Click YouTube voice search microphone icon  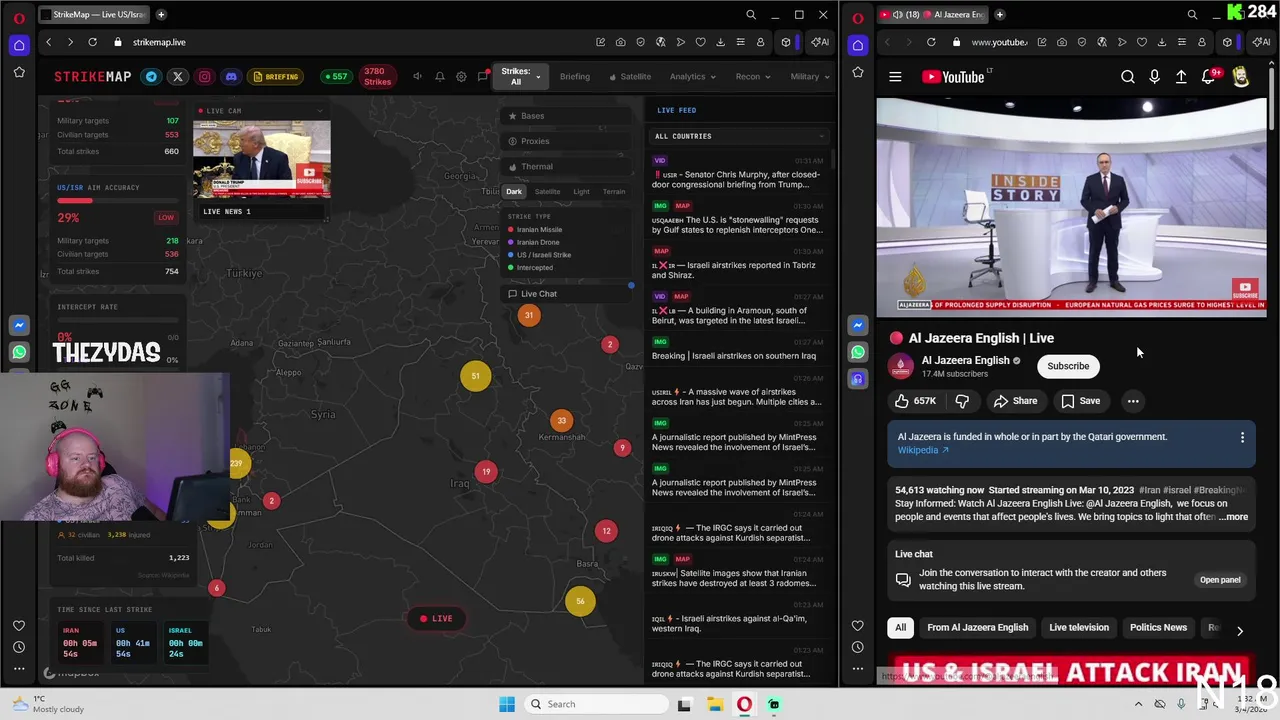1154,77
